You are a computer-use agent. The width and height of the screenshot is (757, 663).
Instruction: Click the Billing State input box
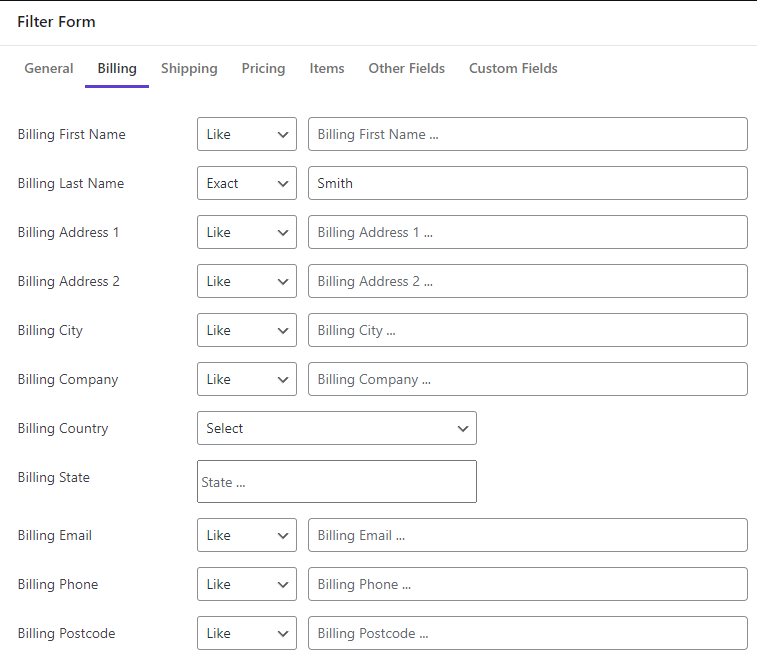[336, 481]
